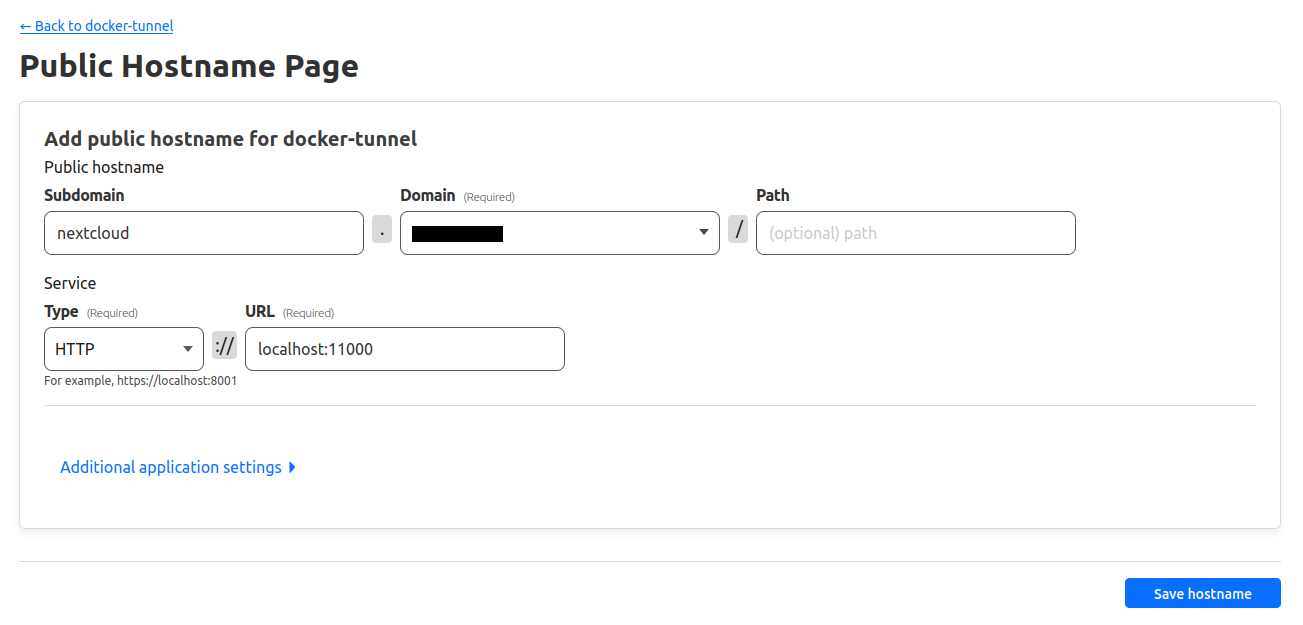The width and height of the screenshot is (1303, 625).
Task: Click the slash separator badge before Path
Action: click(x=738, y=229)
